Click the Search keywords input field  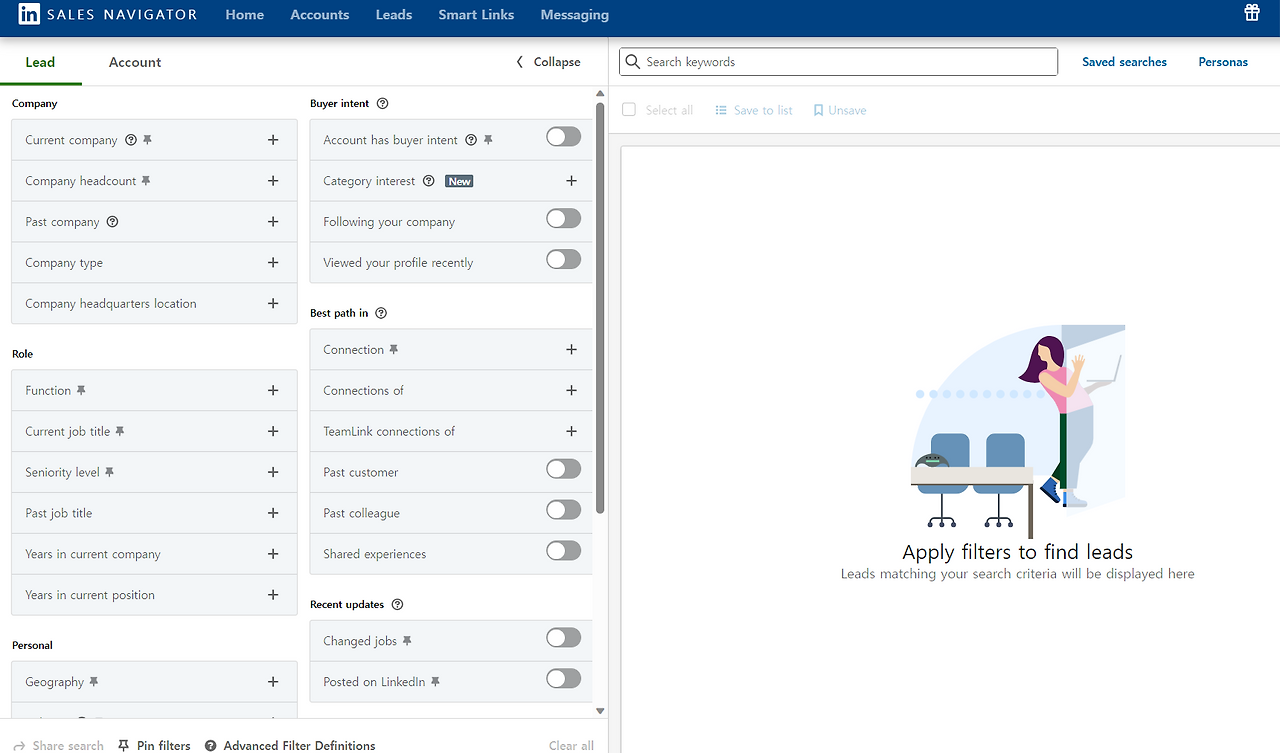coord(838,62)
